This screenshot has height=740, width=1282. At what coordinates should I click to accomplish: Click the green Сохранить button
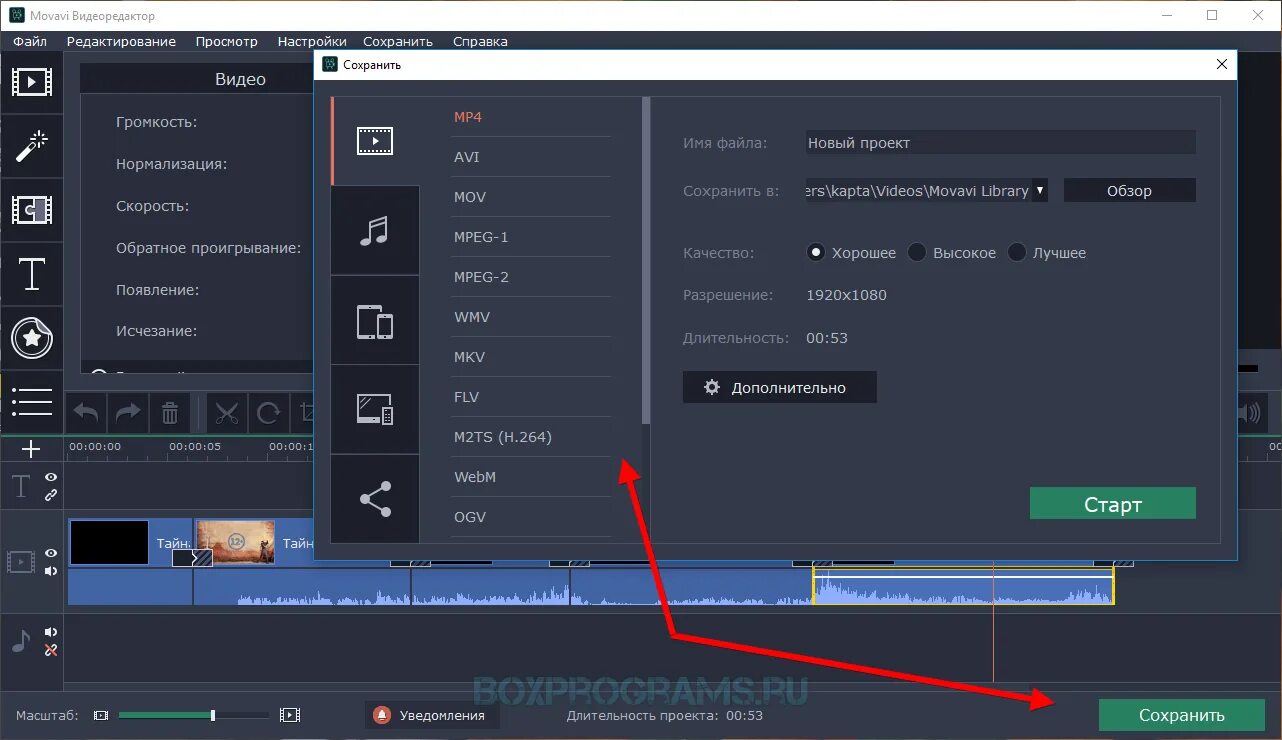(1181, 715)
